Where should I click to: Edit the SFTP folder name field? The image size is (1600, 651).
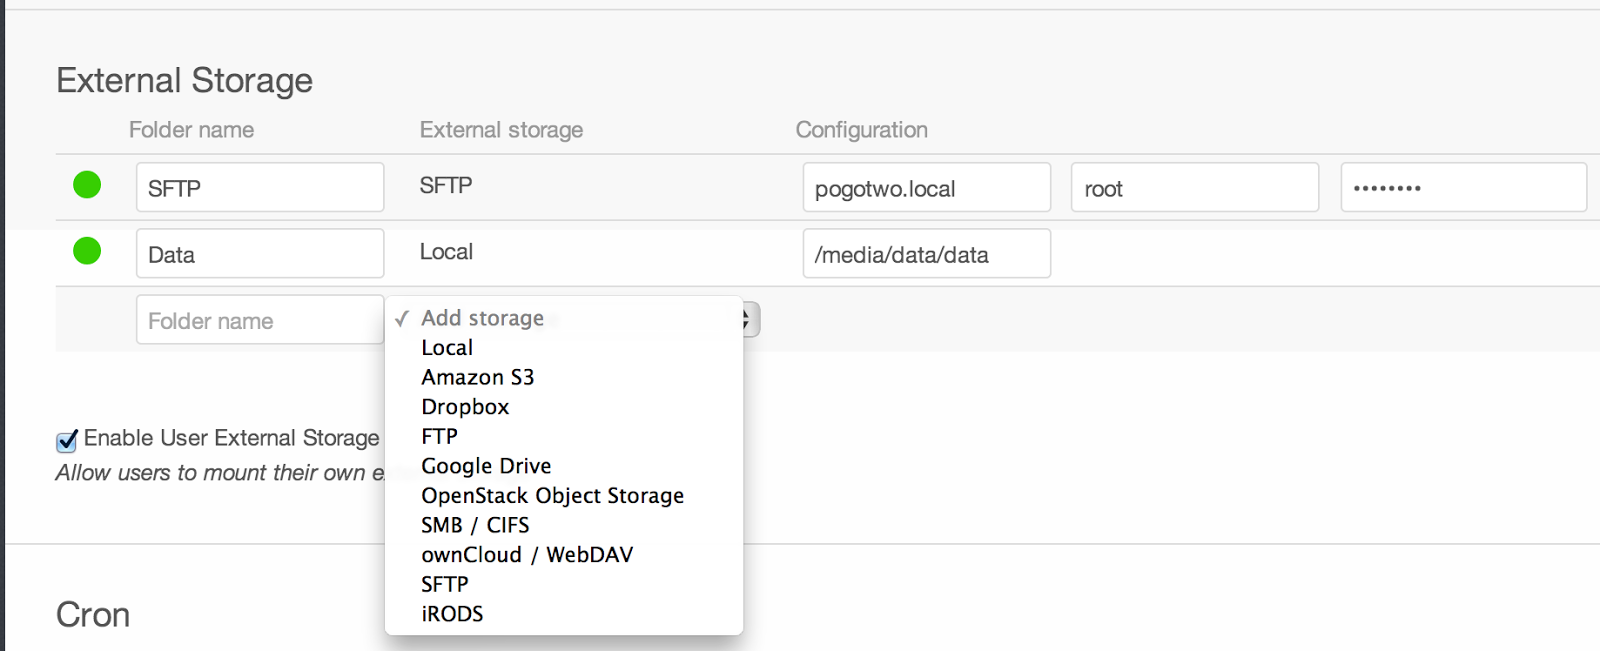point(260,187)
